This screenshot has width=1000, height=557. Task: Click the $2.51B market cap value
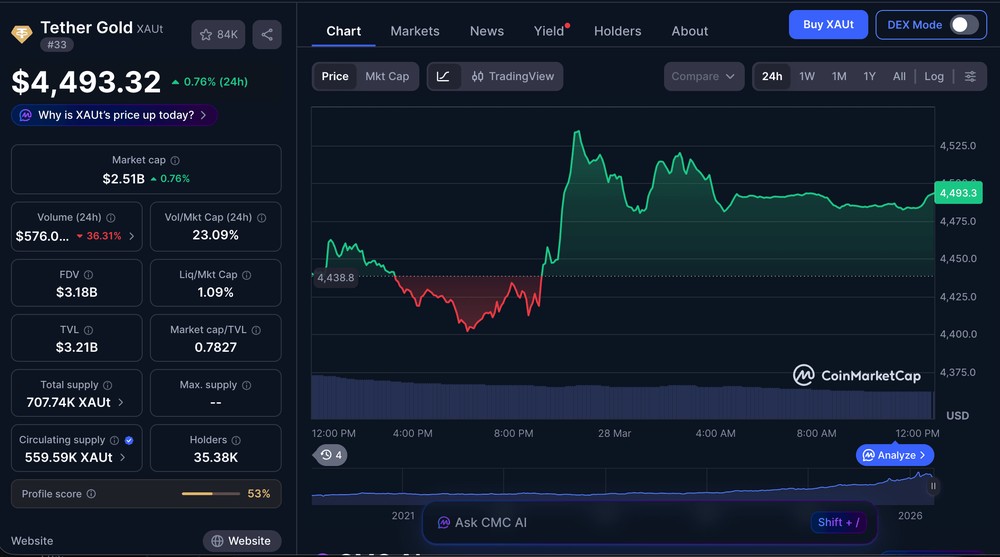pos(124,179)
